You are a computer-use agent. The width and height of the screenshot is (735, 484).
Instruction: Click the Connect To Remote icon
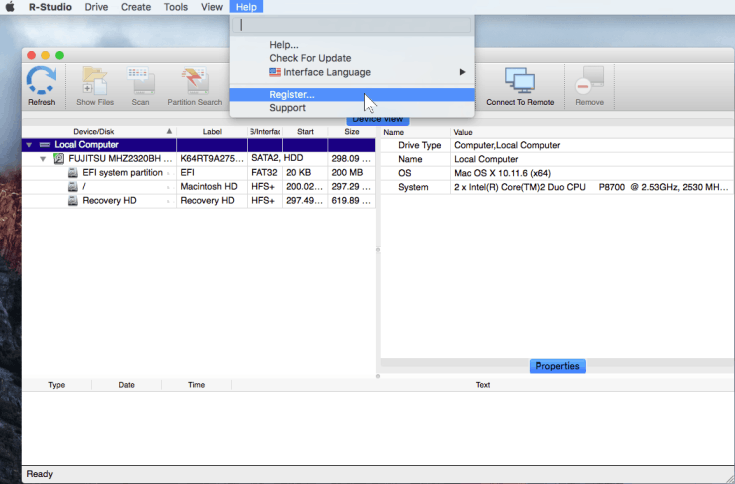tap(520, 84)
